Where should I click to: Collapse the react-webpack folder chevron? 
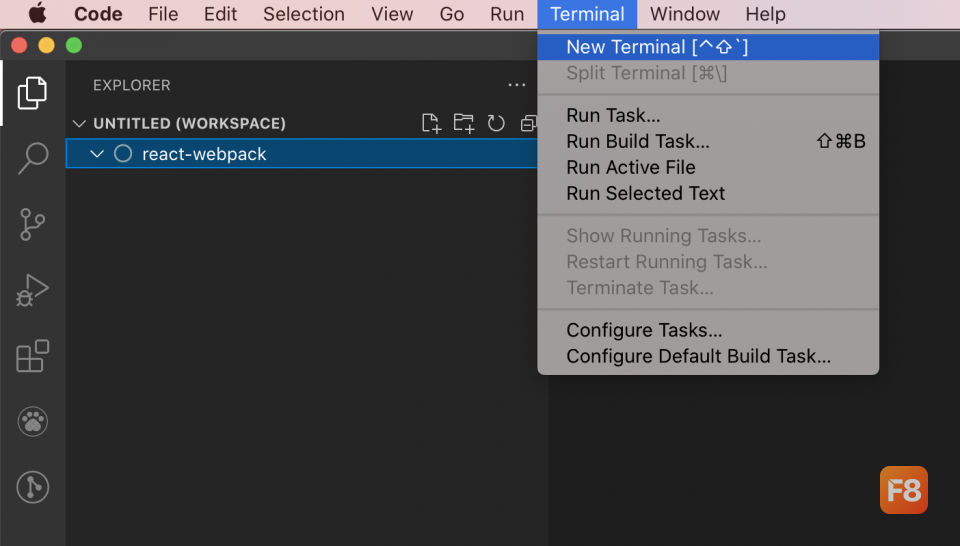97,154
